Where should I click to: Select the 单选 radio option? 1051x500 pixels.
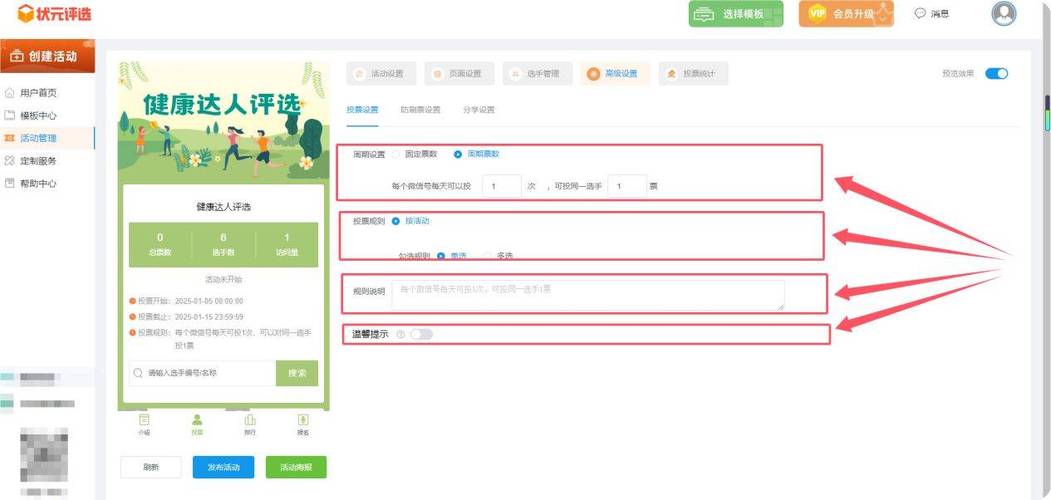(x=441, y=256)
